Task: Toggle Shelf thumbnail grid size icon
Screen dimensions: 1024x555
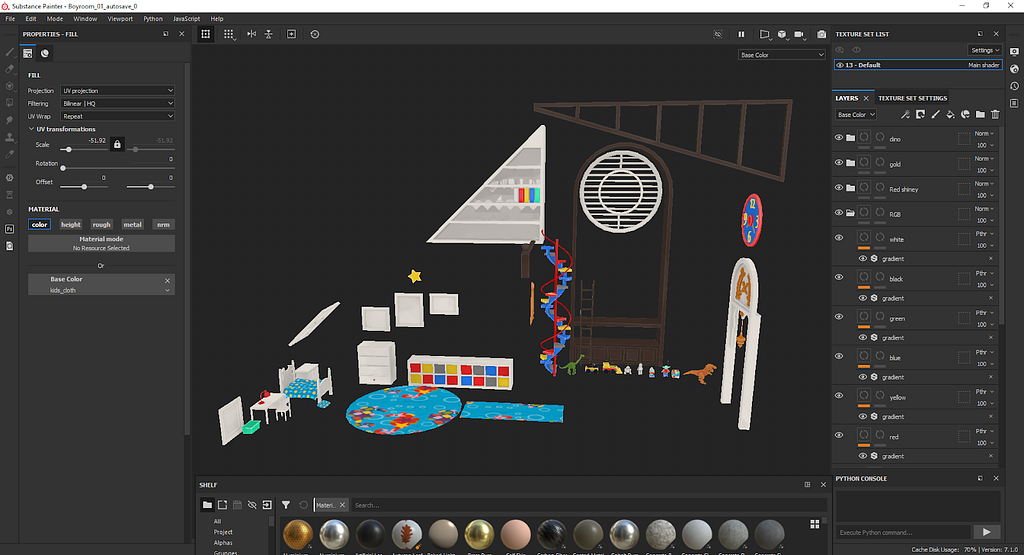Action: [814, 524]
